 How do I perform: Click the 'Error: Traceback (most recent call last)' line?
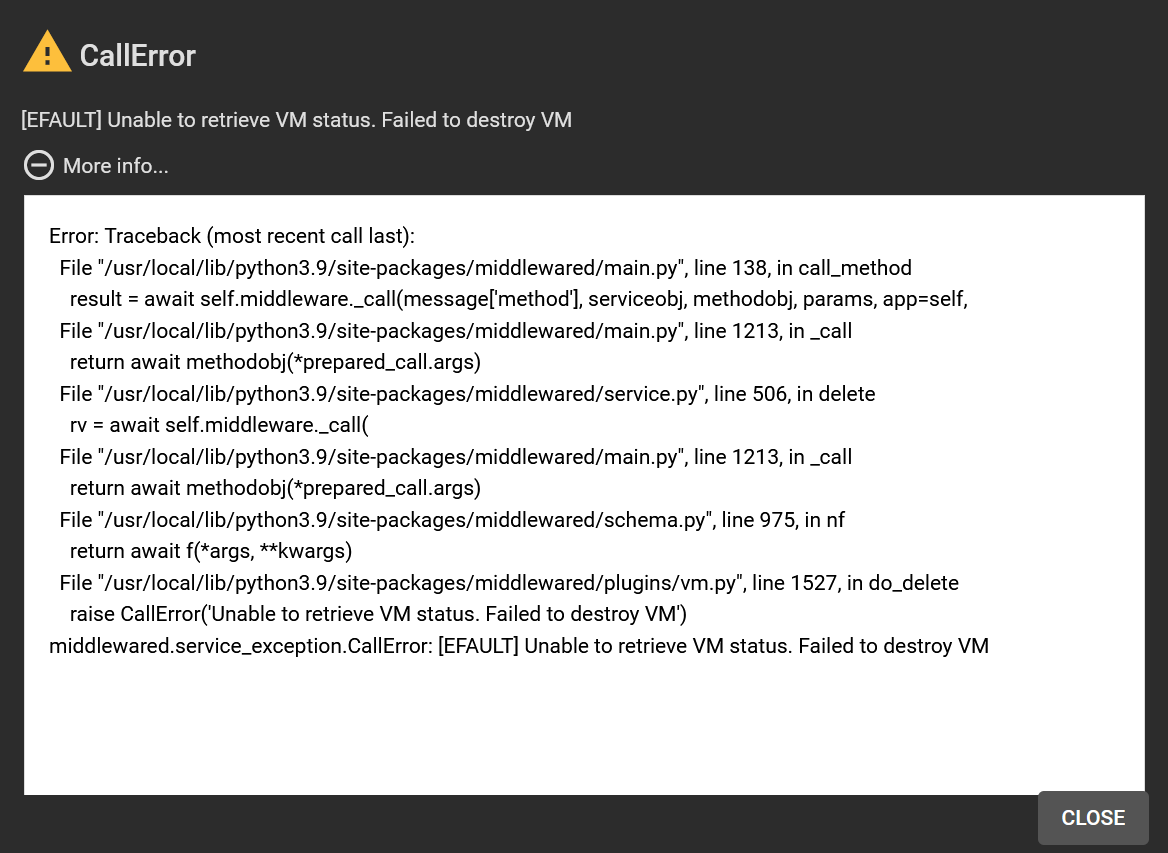point(232,236)
